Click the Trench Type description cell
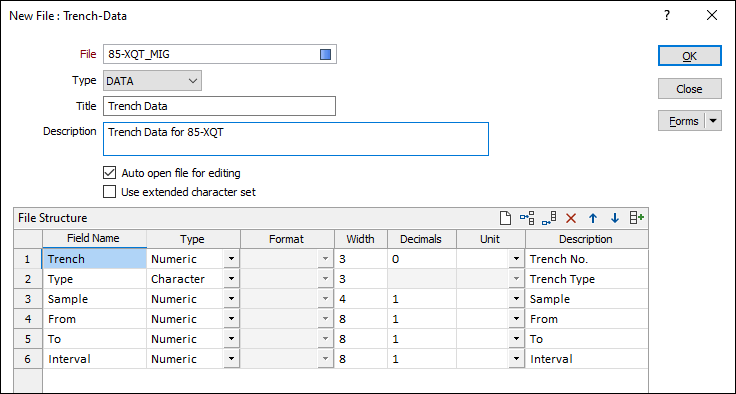This screenshot has height=394, width=736. click(586, 279)
